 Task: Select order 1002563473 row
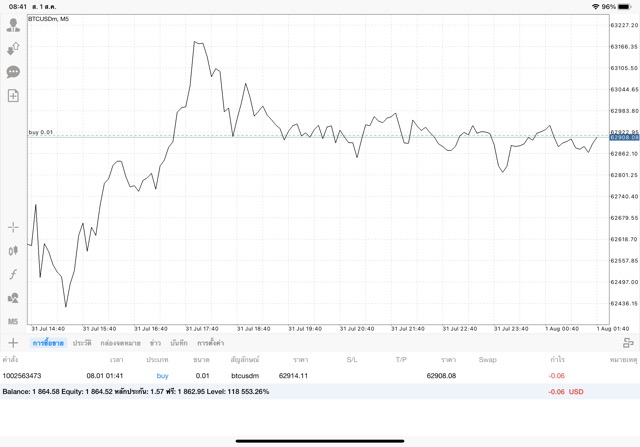point(320,376)
